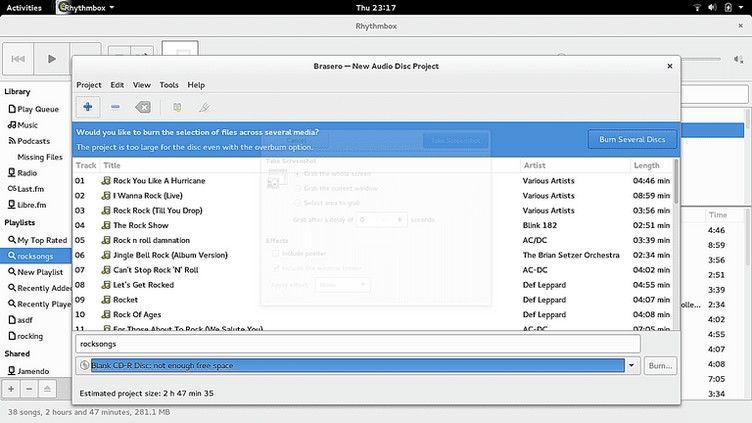Click the split track toolbar icon

[x=177, y=107]
